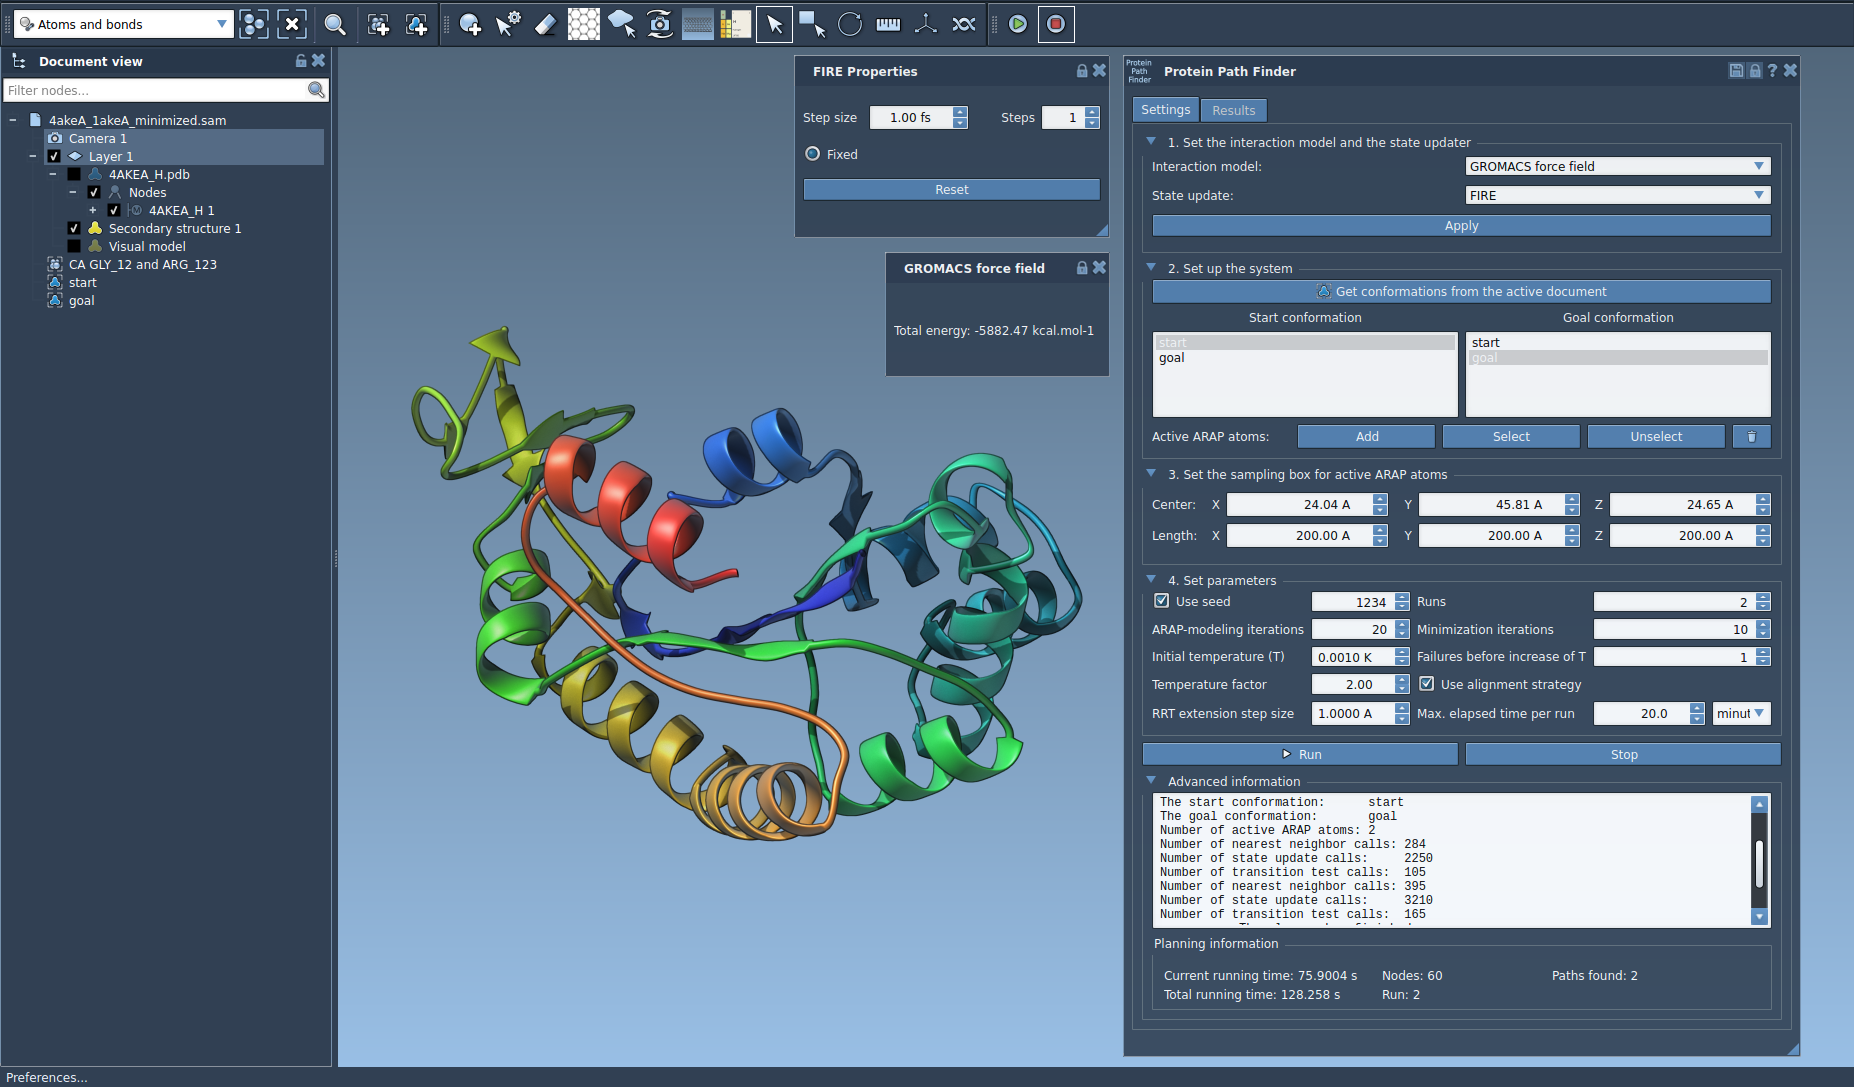Select the Fixed radio button
Viewport: 1854px width, 1087px height.
tap(813, 154)
